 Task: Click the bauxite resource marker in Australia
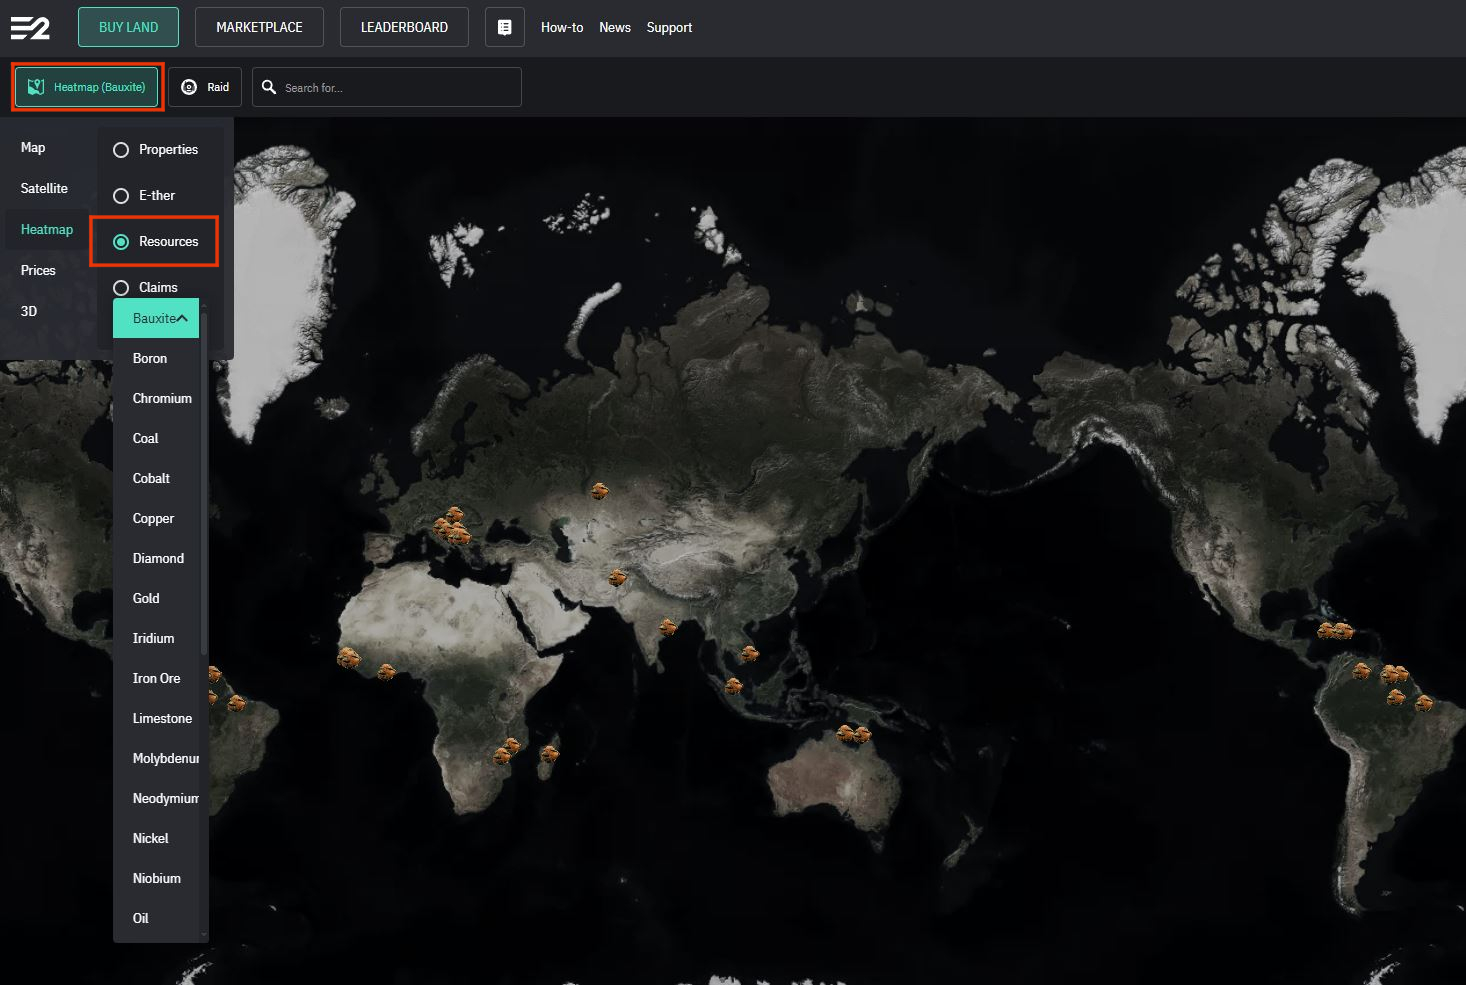click(x=854, y=735)
